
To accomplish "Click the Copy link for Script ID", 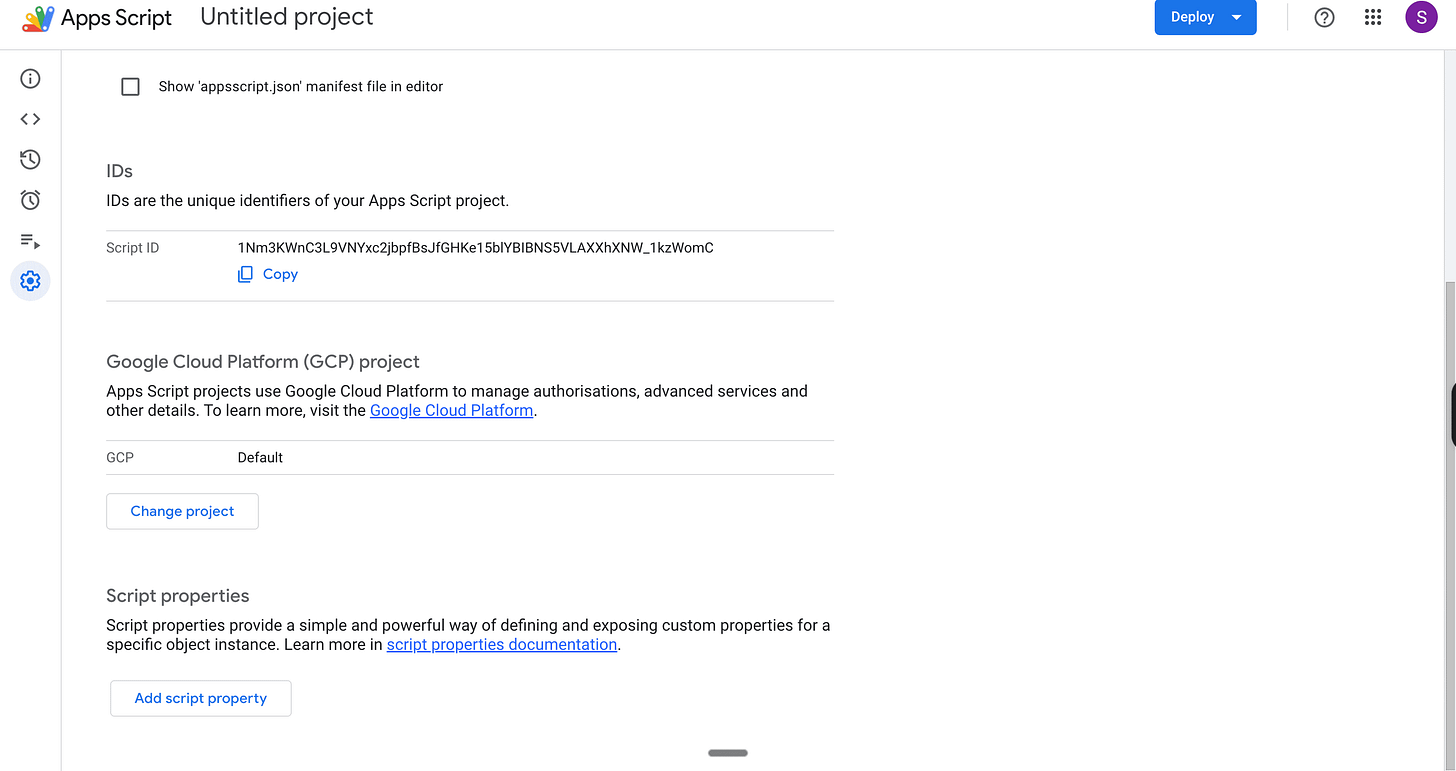I will pyautogui.click(x=280, y=274).
